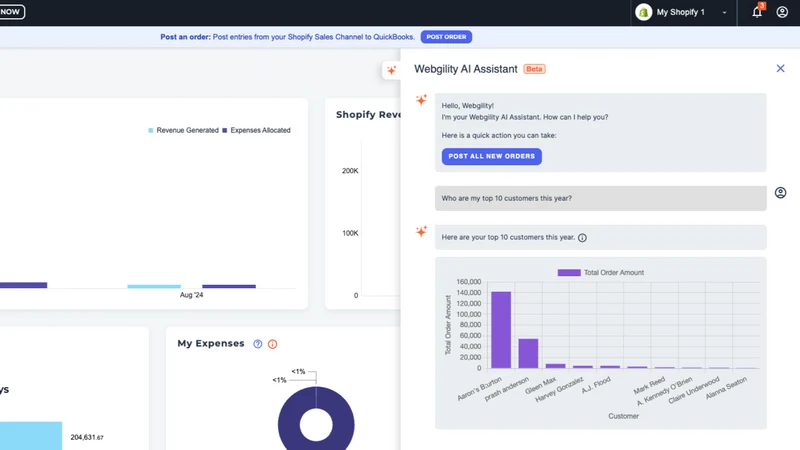
Task: Click the sparkle icon beside the greeting message
Action: pyautogui.click(x=421, y=99)
